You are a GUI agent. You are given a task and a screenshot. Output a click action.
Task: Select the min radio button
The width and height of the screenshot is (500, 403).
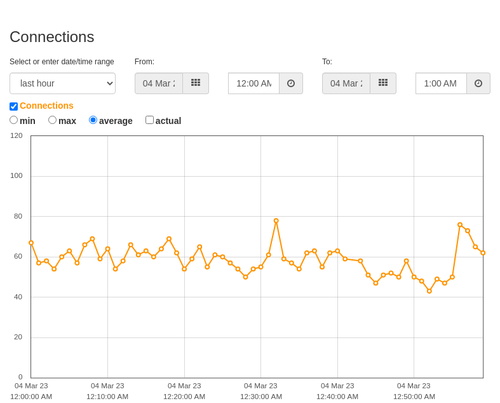pos(14,120)
